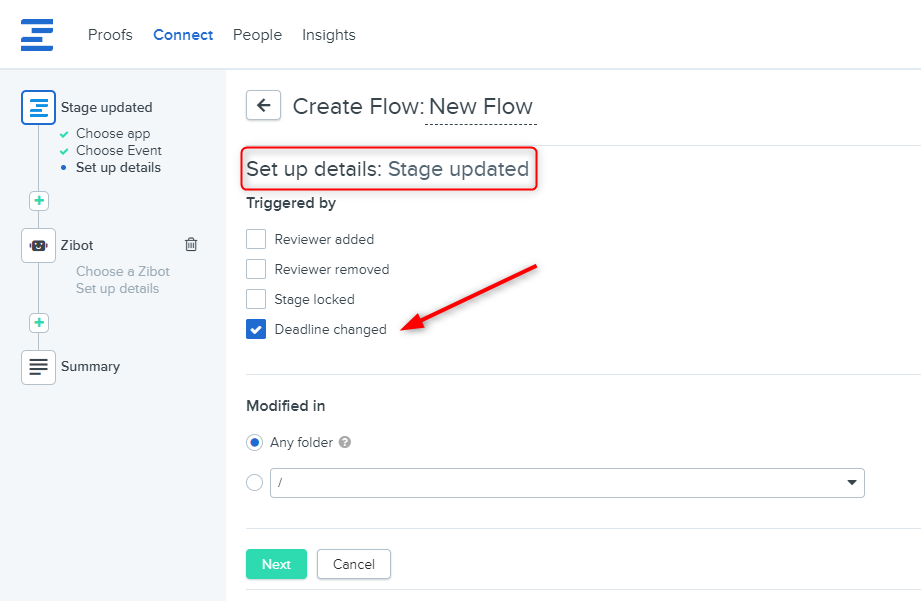Enable the Reviewer added checkbox
Viewport: 921px width, 601px height.
[x=256, y=239]
